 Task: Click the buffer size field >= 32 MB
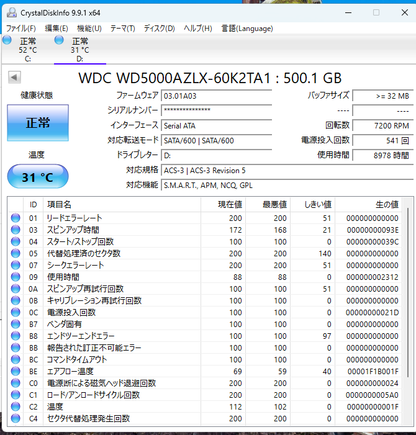[383, 96]
